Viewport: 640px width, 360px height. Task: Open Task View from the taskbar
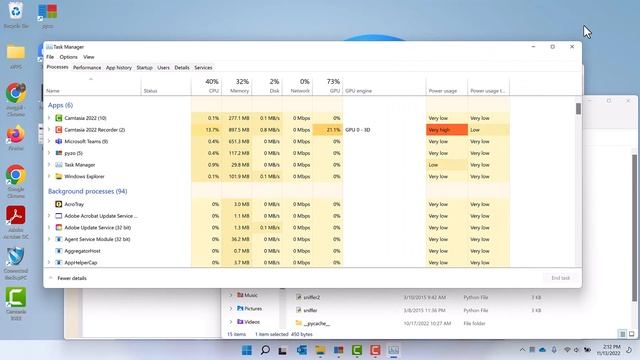(282, 350)
